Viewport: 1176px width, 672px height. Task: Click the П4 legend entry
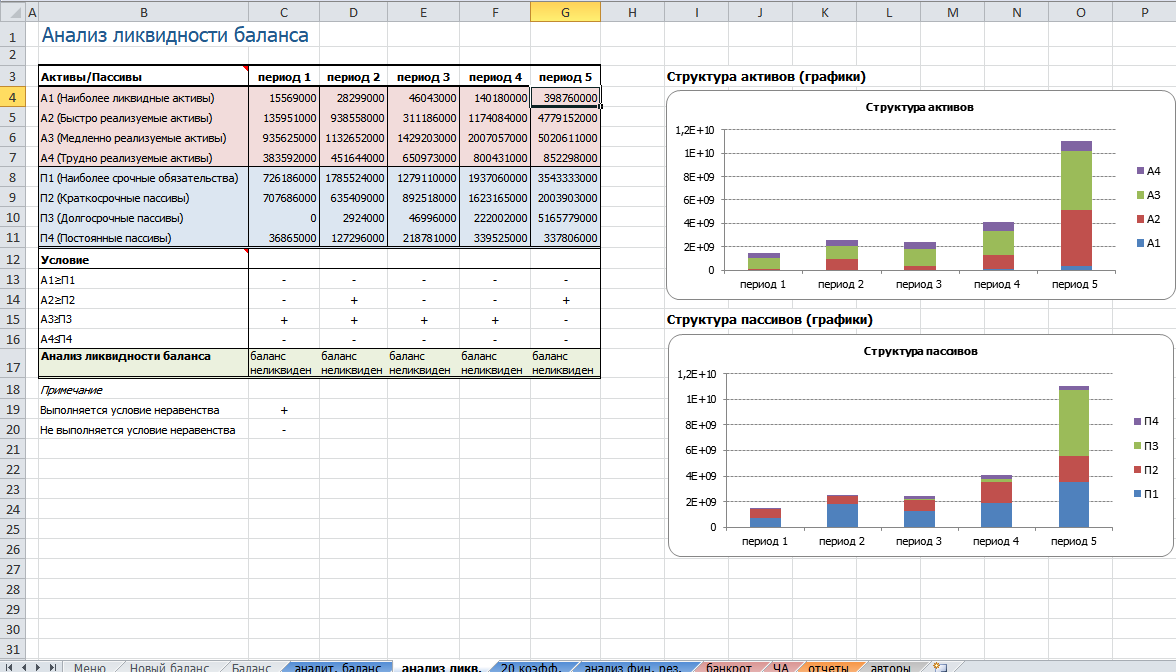(1147, 422)
